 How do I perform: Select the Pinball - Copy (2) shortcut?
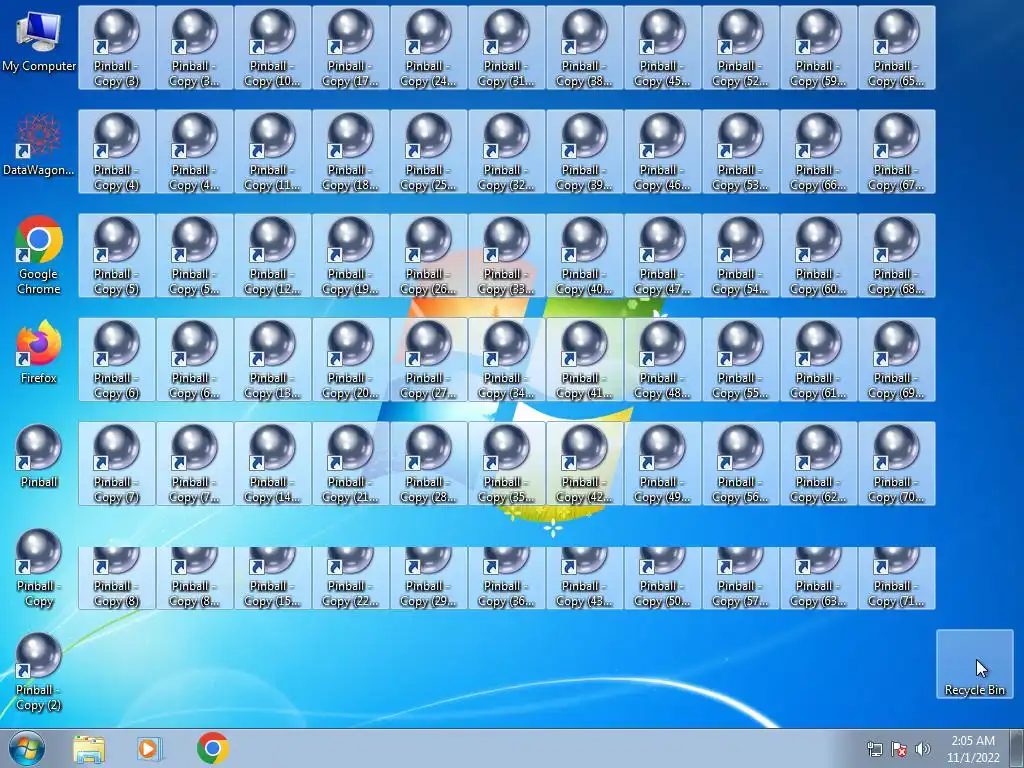pos(39,673)
